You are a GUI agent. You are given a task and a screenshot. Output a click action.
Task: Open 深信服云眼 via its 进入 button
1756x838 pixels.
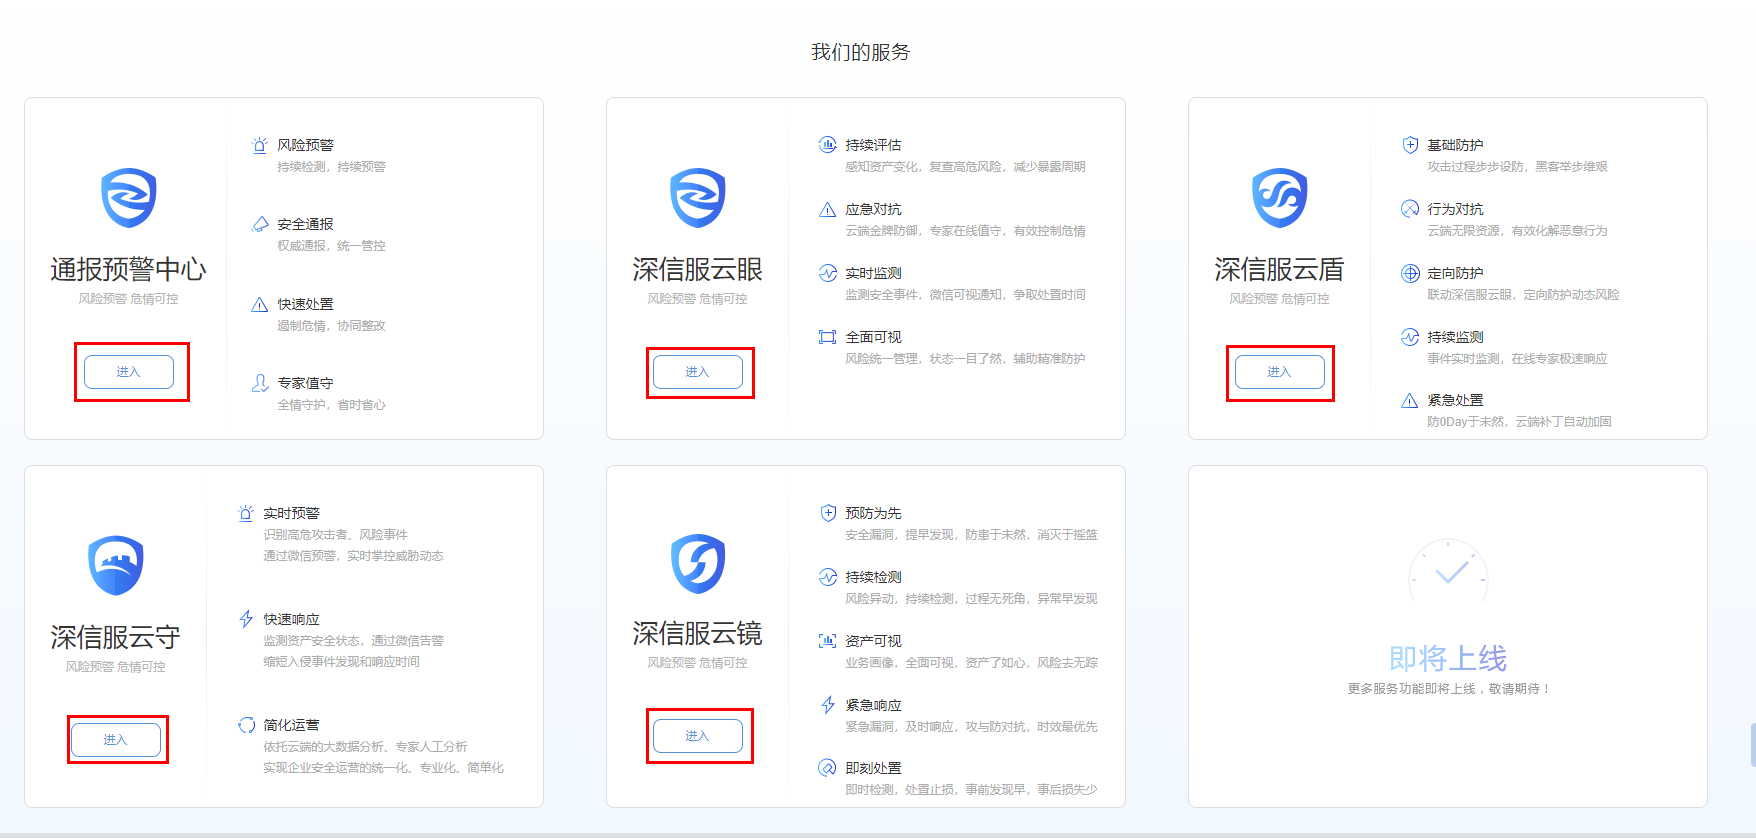click(x=698, y=372)
